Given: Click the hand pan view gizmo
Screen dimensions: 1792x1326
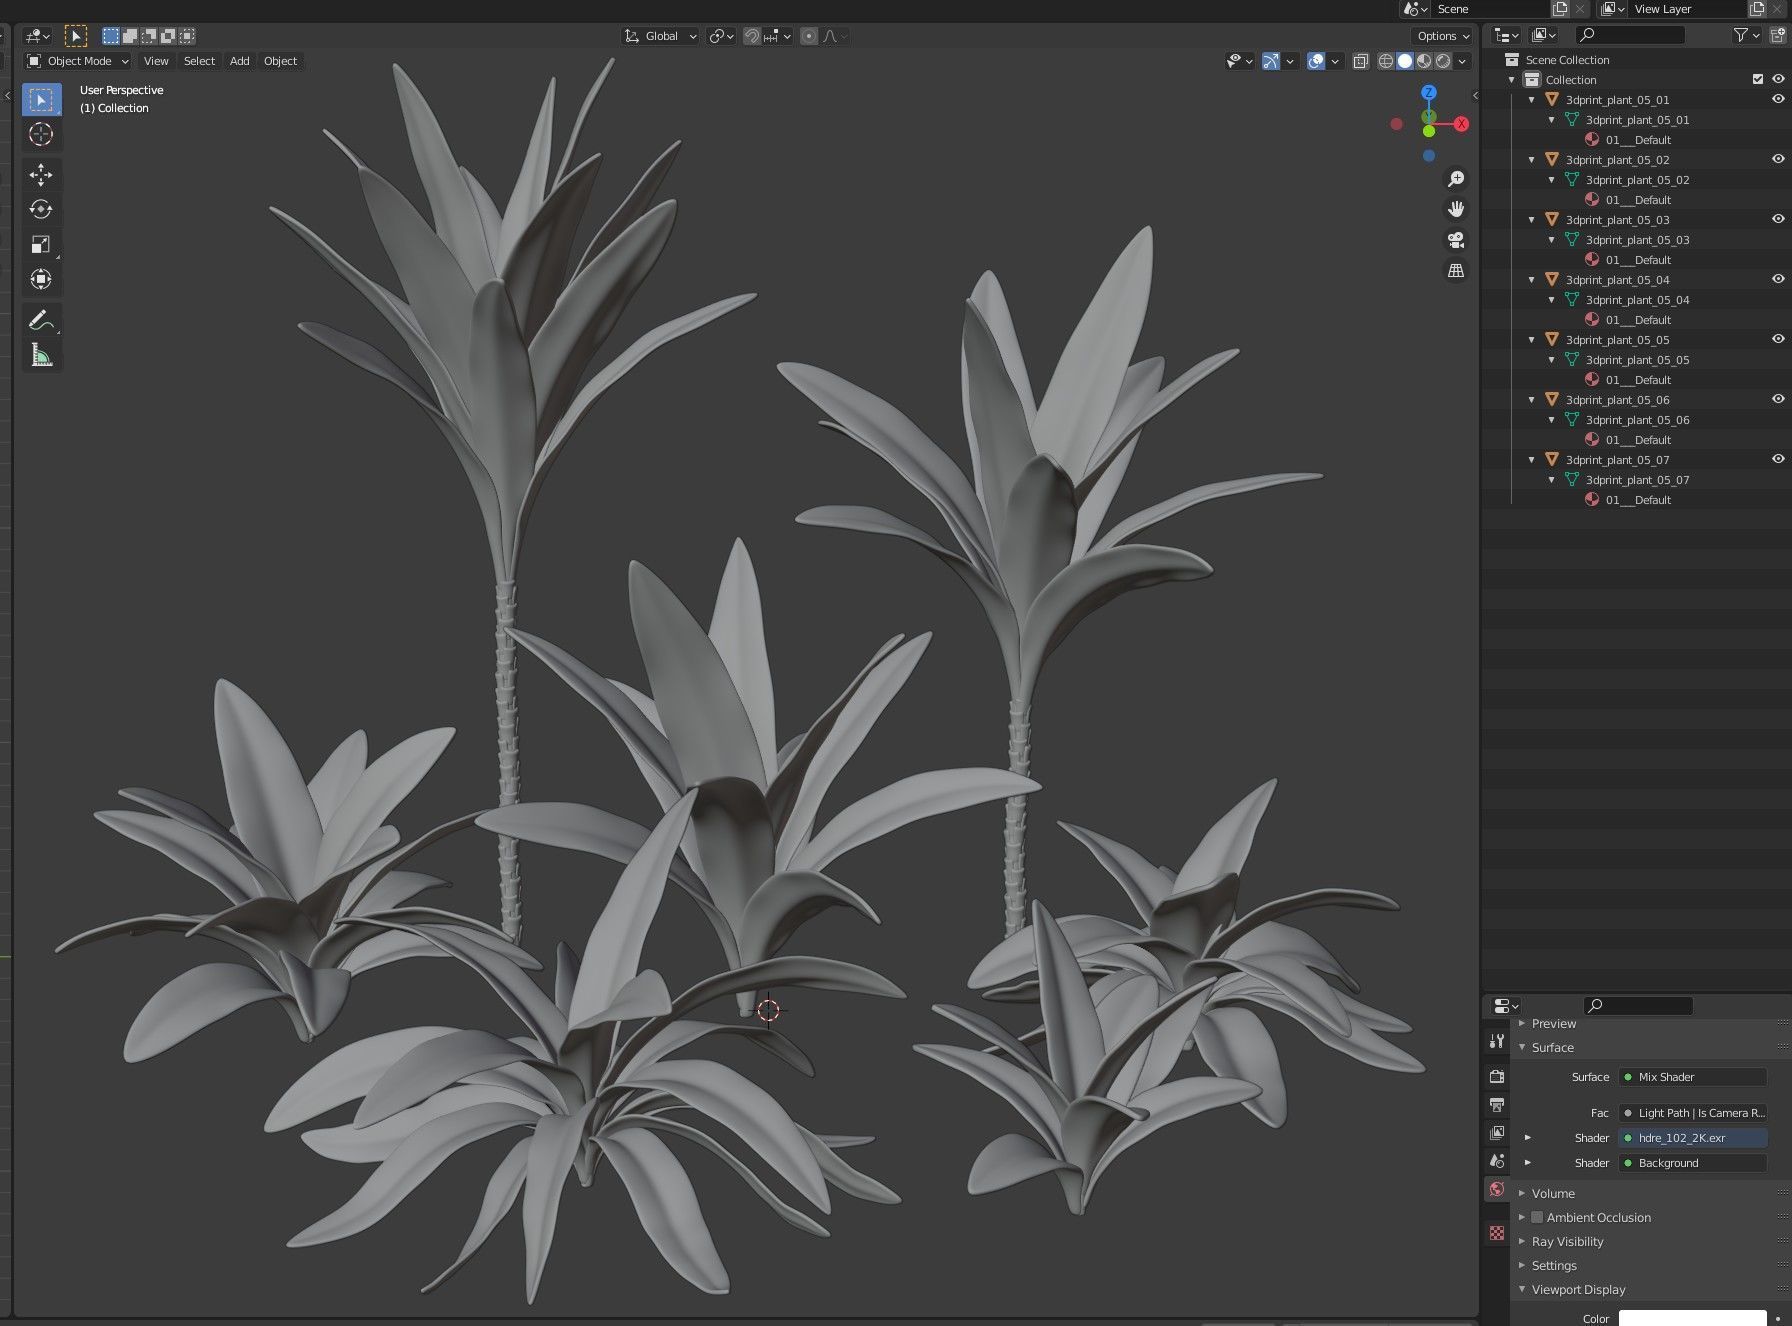Looking at the screenshot, I should [x=1456, y=209].
